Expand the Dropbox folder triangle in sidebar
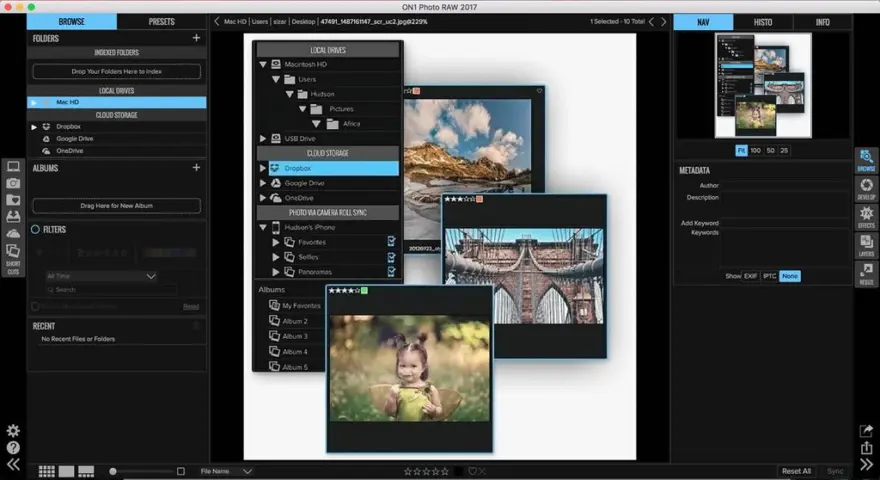Image resolution: width=880 pixels, height=480 pixels. pyautogui.click(x=34, y=127)
